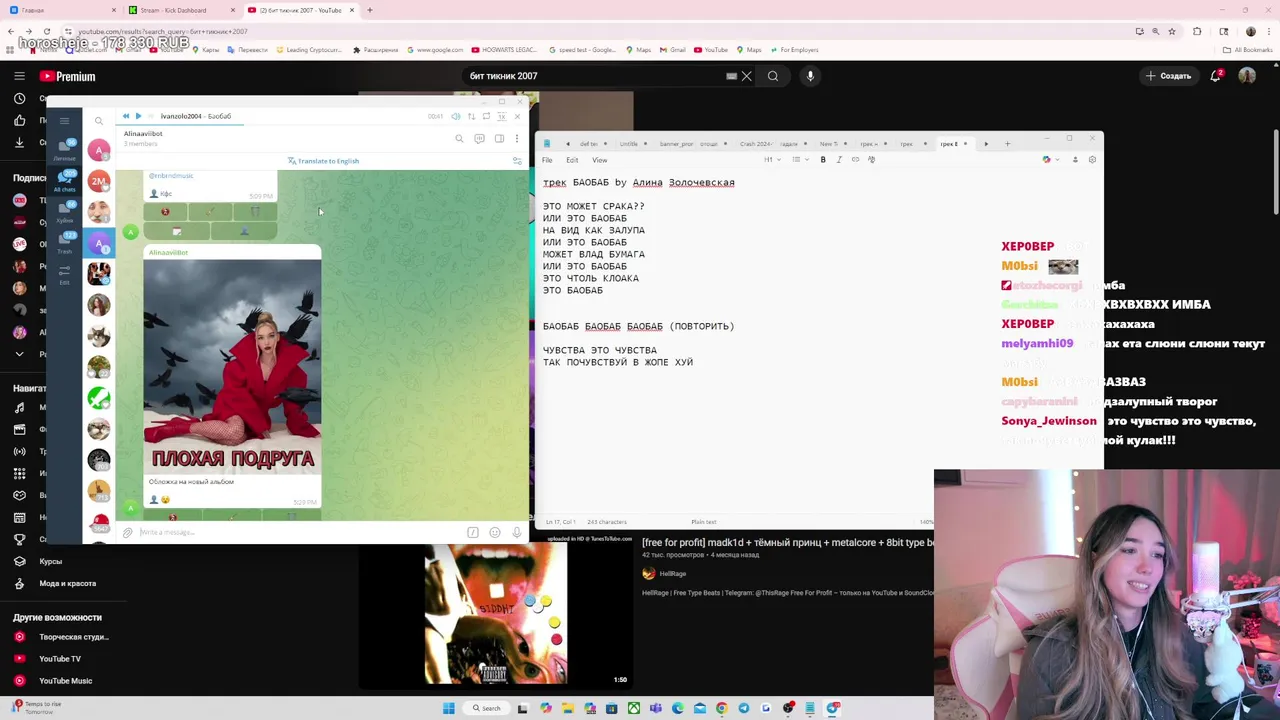Open Мода и красота in YouTube sidebar

pyautogui.click(x=68, y=583)
